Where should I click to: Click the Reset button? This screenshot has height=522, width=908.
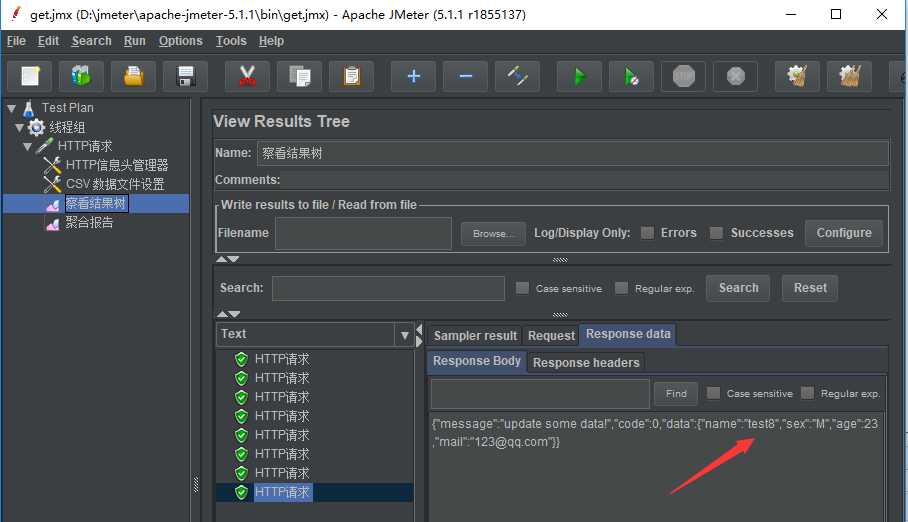click(x=810, y=288)
